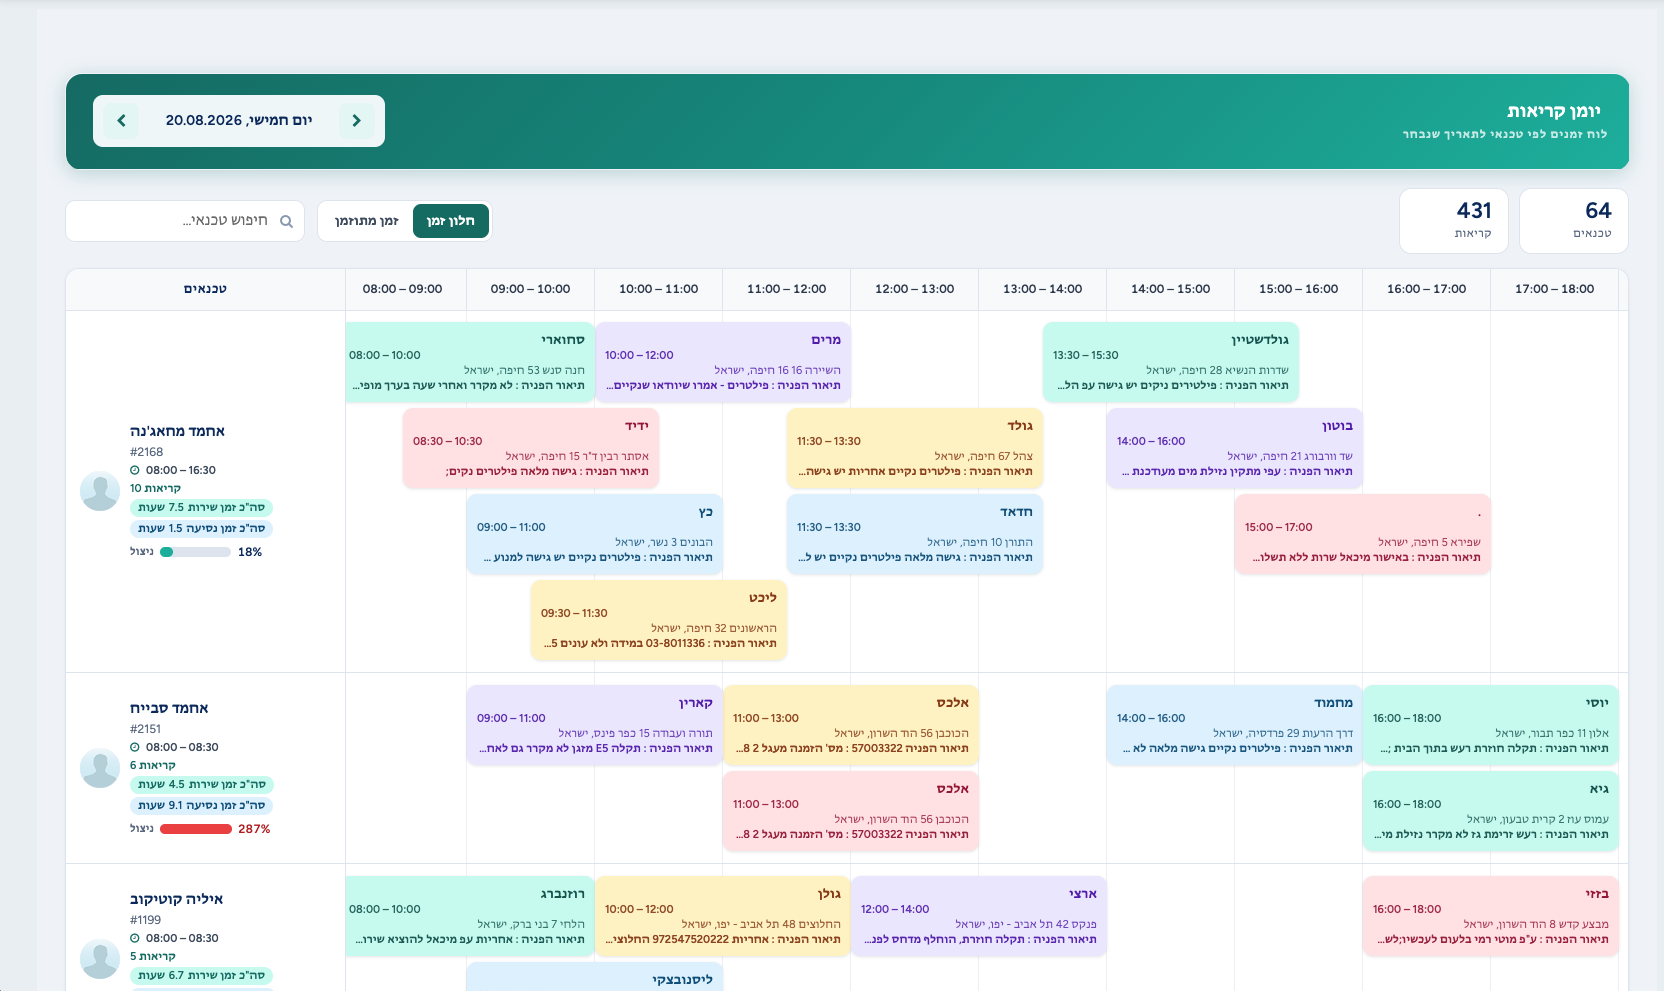Click the 13:00 – 14:00 column header
The image size is (1664, 991).
point(1042,289)
